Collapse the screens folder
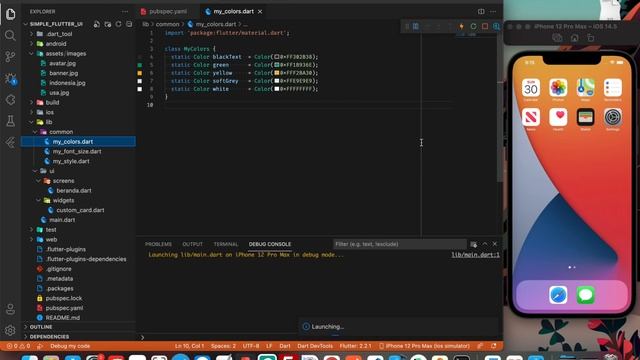 [x=38, y=181]
